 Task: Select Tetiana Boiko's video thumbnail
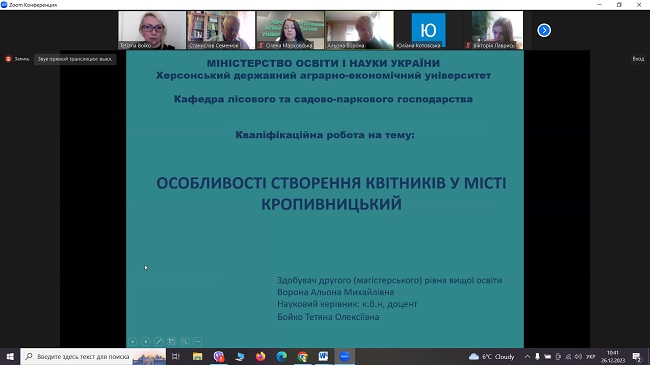[152, 30]
